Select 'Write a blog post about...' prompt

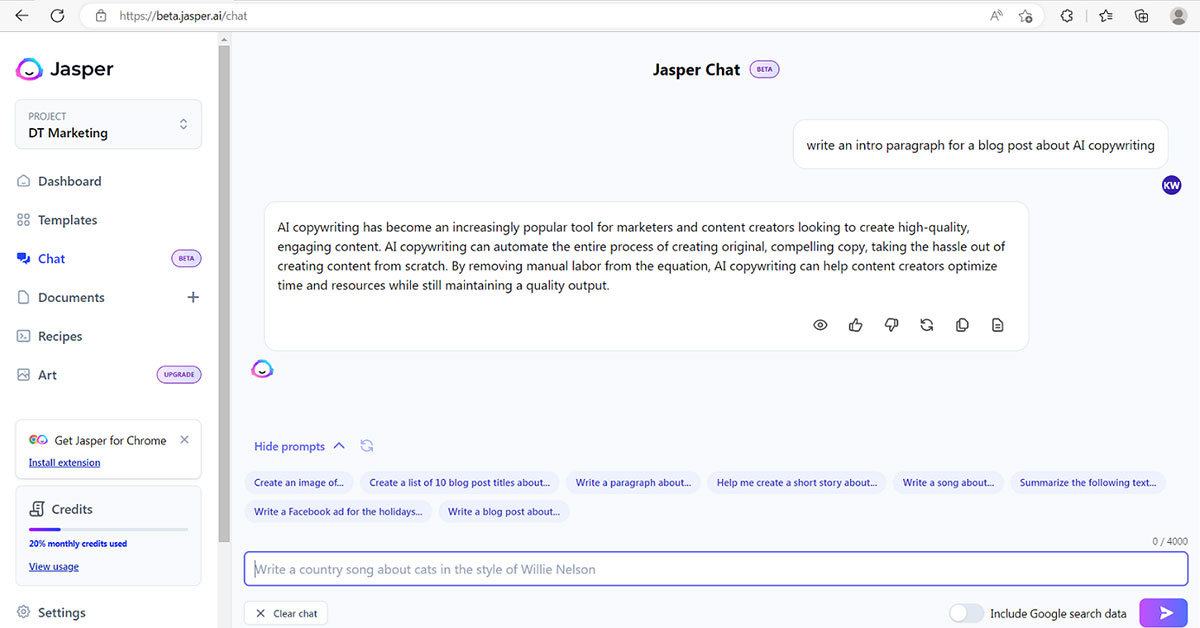504,511
